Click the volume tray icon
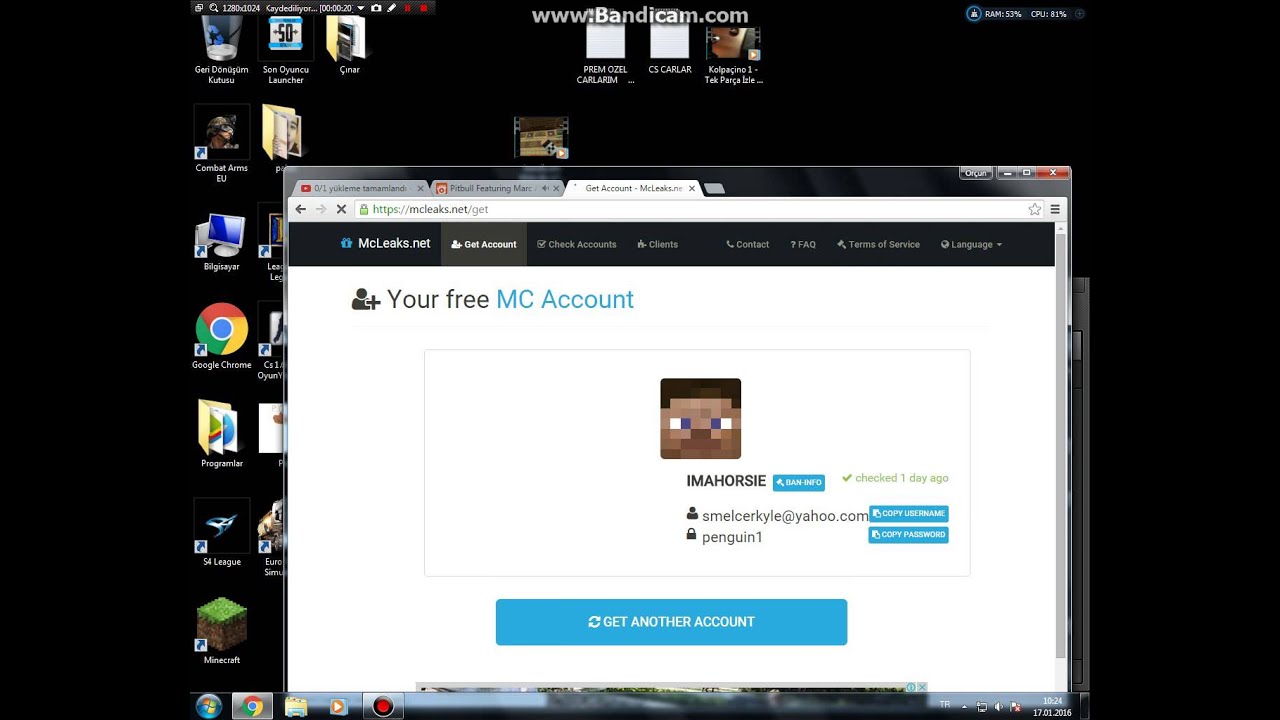The width and height of the screenshot is (1280, 720). tap(998, 707)
